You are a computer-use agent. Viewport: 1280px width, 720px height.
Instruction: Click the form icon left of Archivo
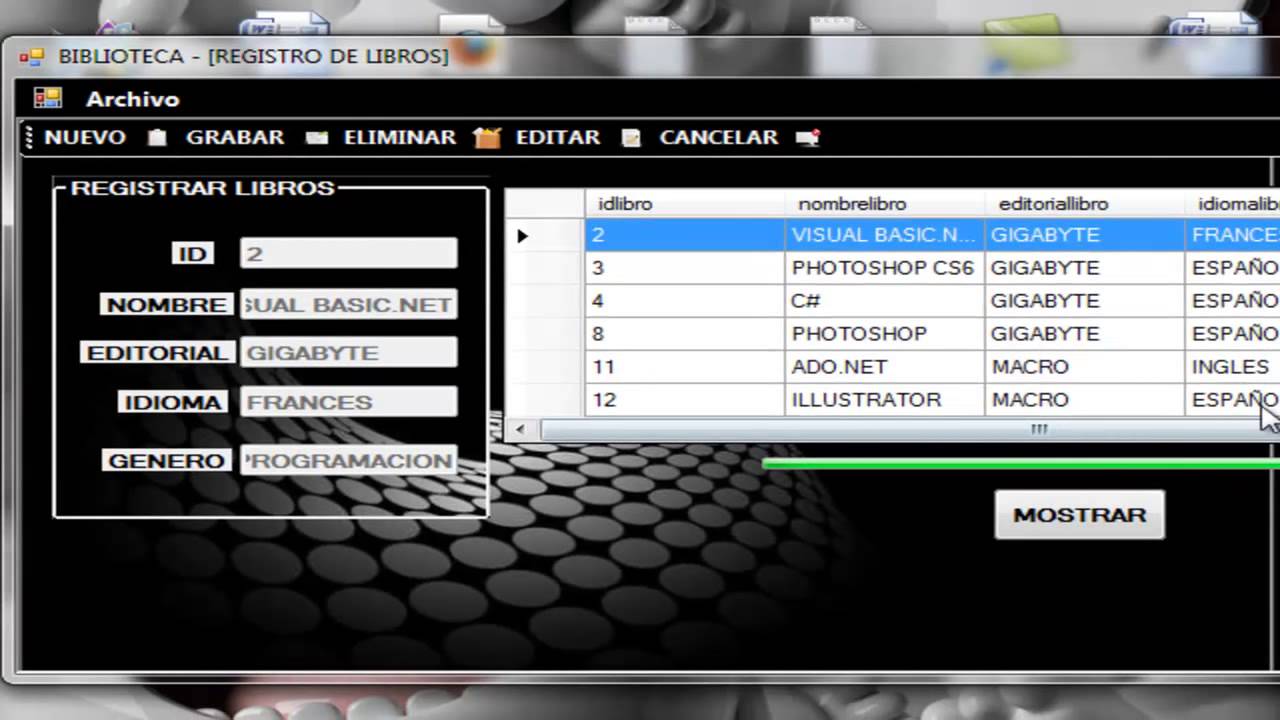(x=48, y=98)
